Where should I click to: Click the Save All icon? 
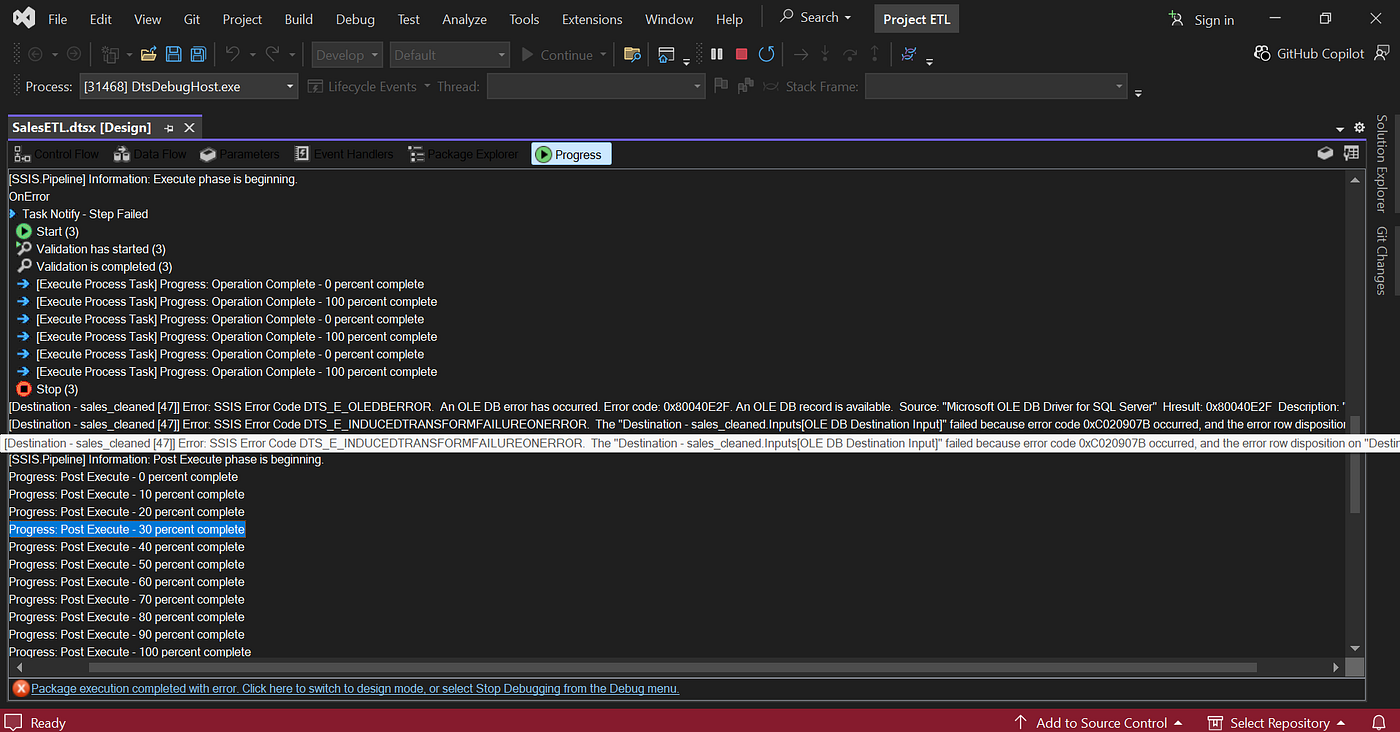point(198,55)
